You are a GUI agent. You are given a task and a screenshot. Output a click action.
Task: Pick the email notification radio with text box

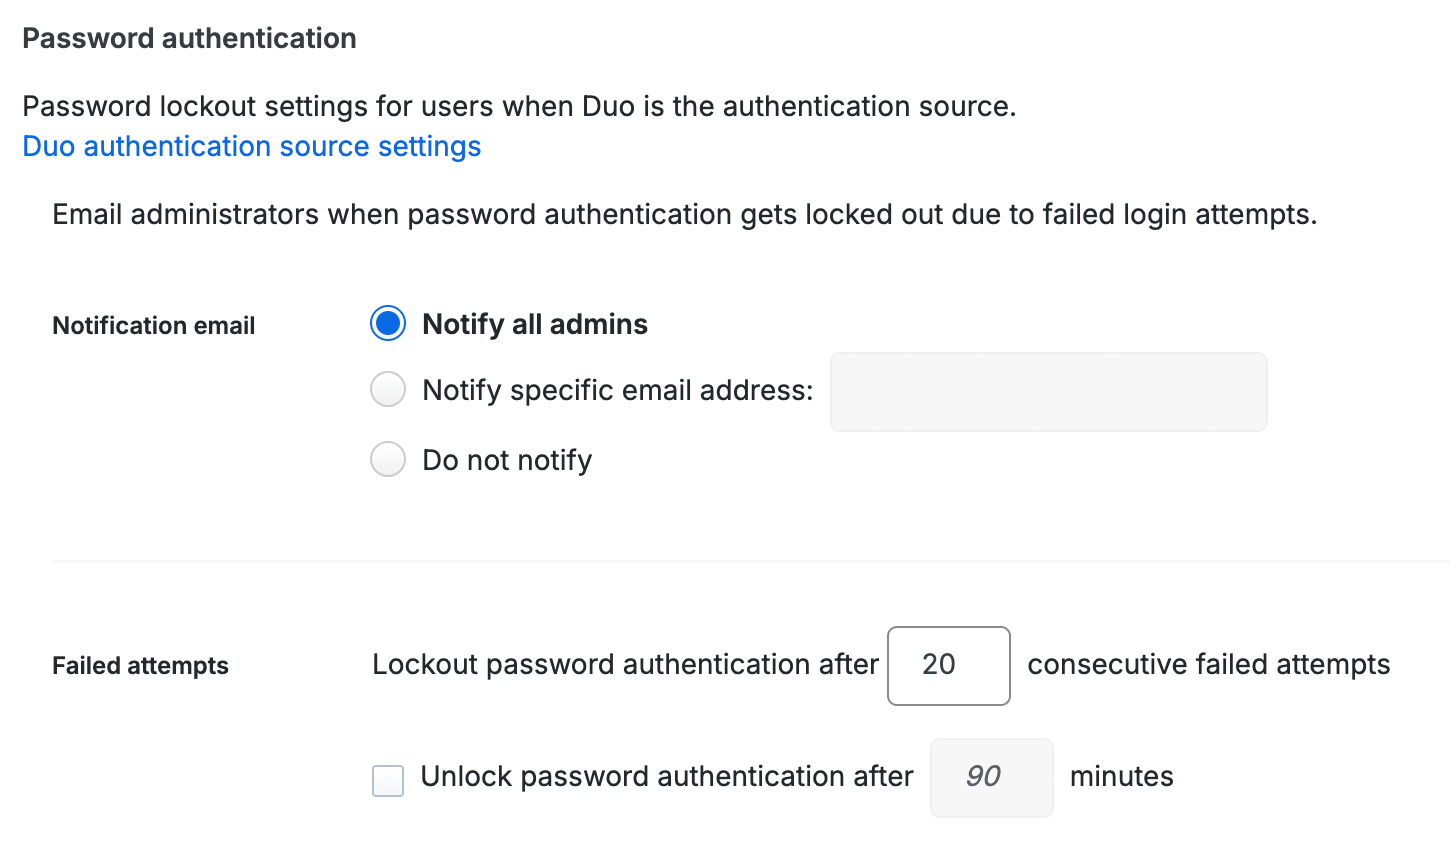[x=388, y=389]
